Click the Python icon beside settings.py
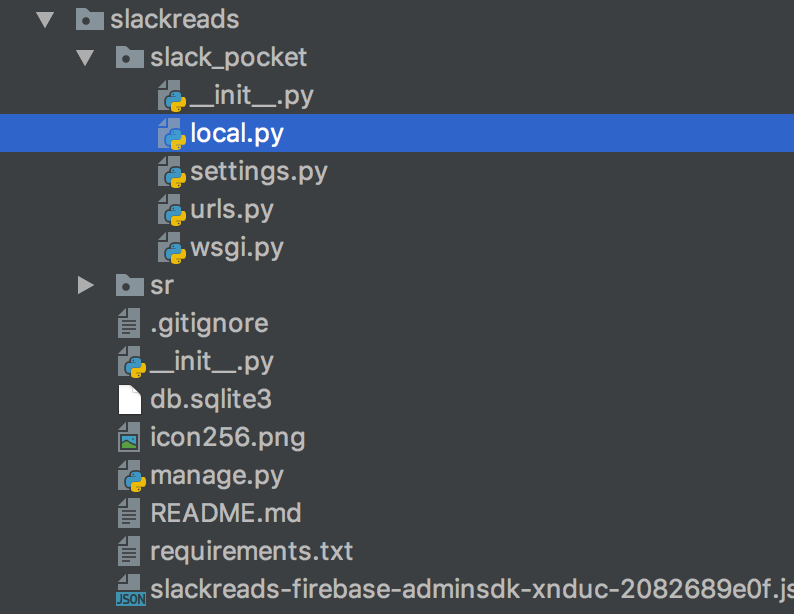This screenshot has height=614, width=794. click(172, 172)
